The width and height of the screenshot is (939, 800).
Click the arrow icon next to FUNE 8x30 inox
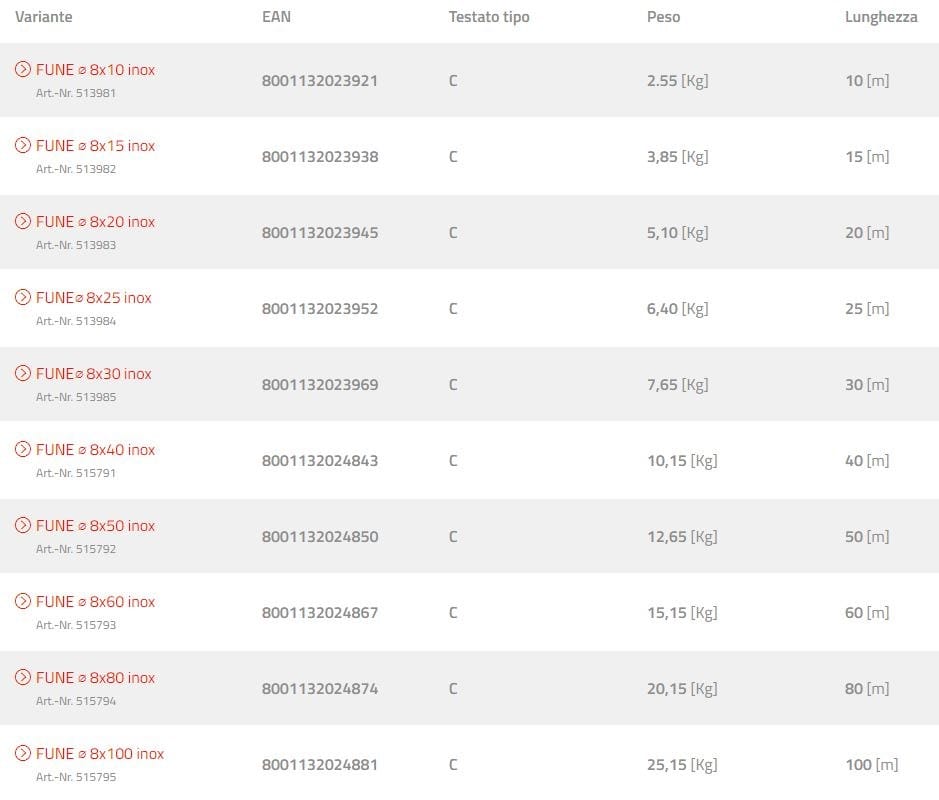pyautogui.click(x=23, y=373)
